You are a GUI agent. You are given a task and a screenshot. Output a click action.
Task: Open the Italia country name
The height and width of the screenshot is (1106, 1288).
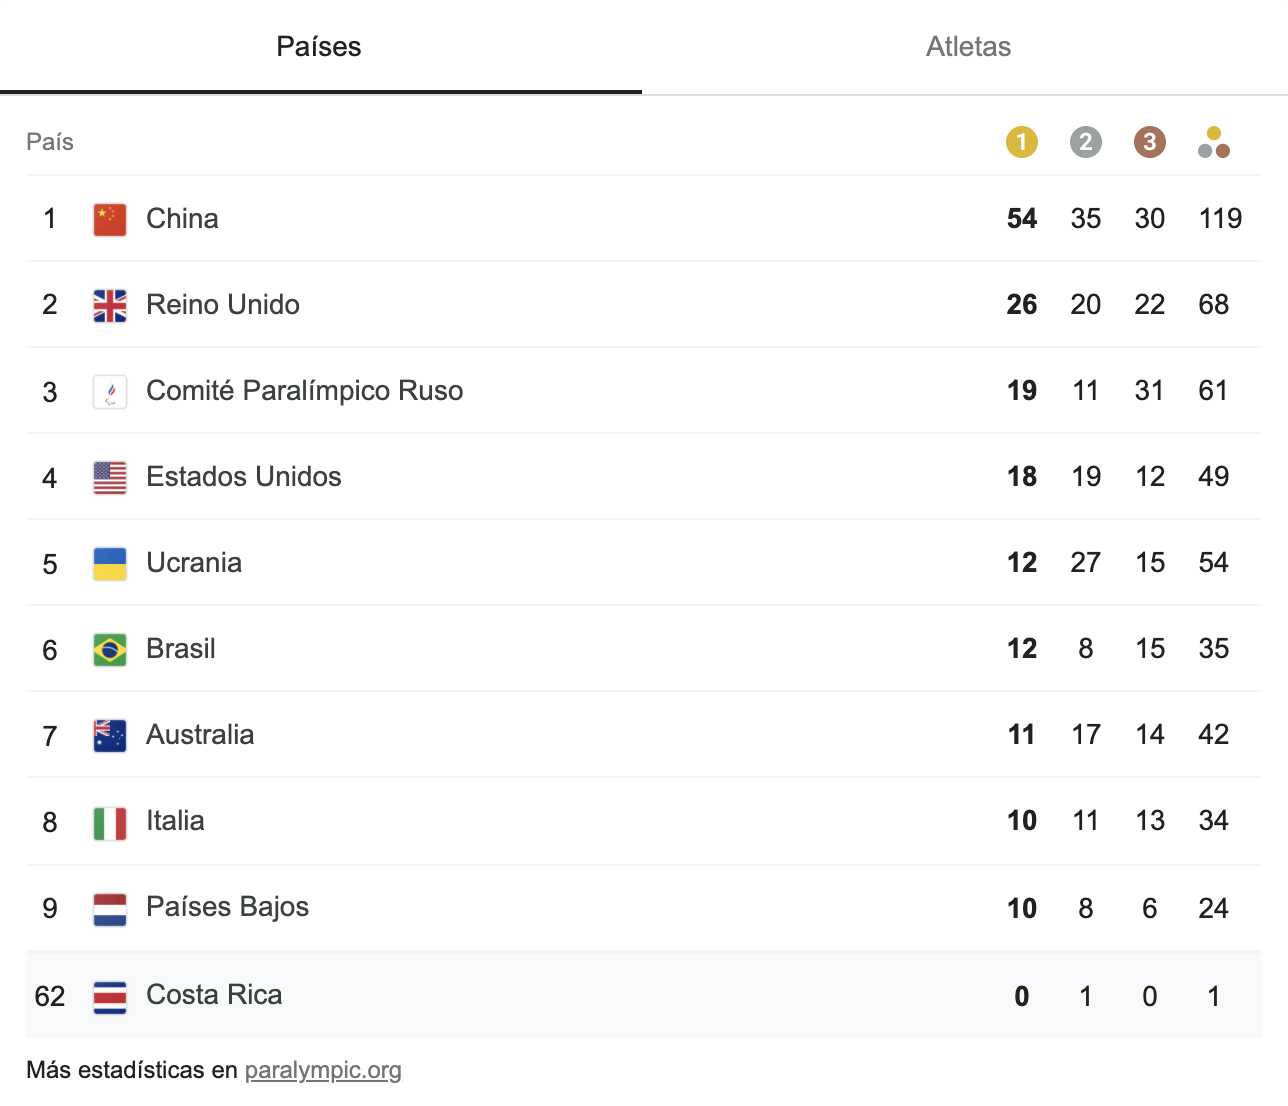(x=175, y=821)
